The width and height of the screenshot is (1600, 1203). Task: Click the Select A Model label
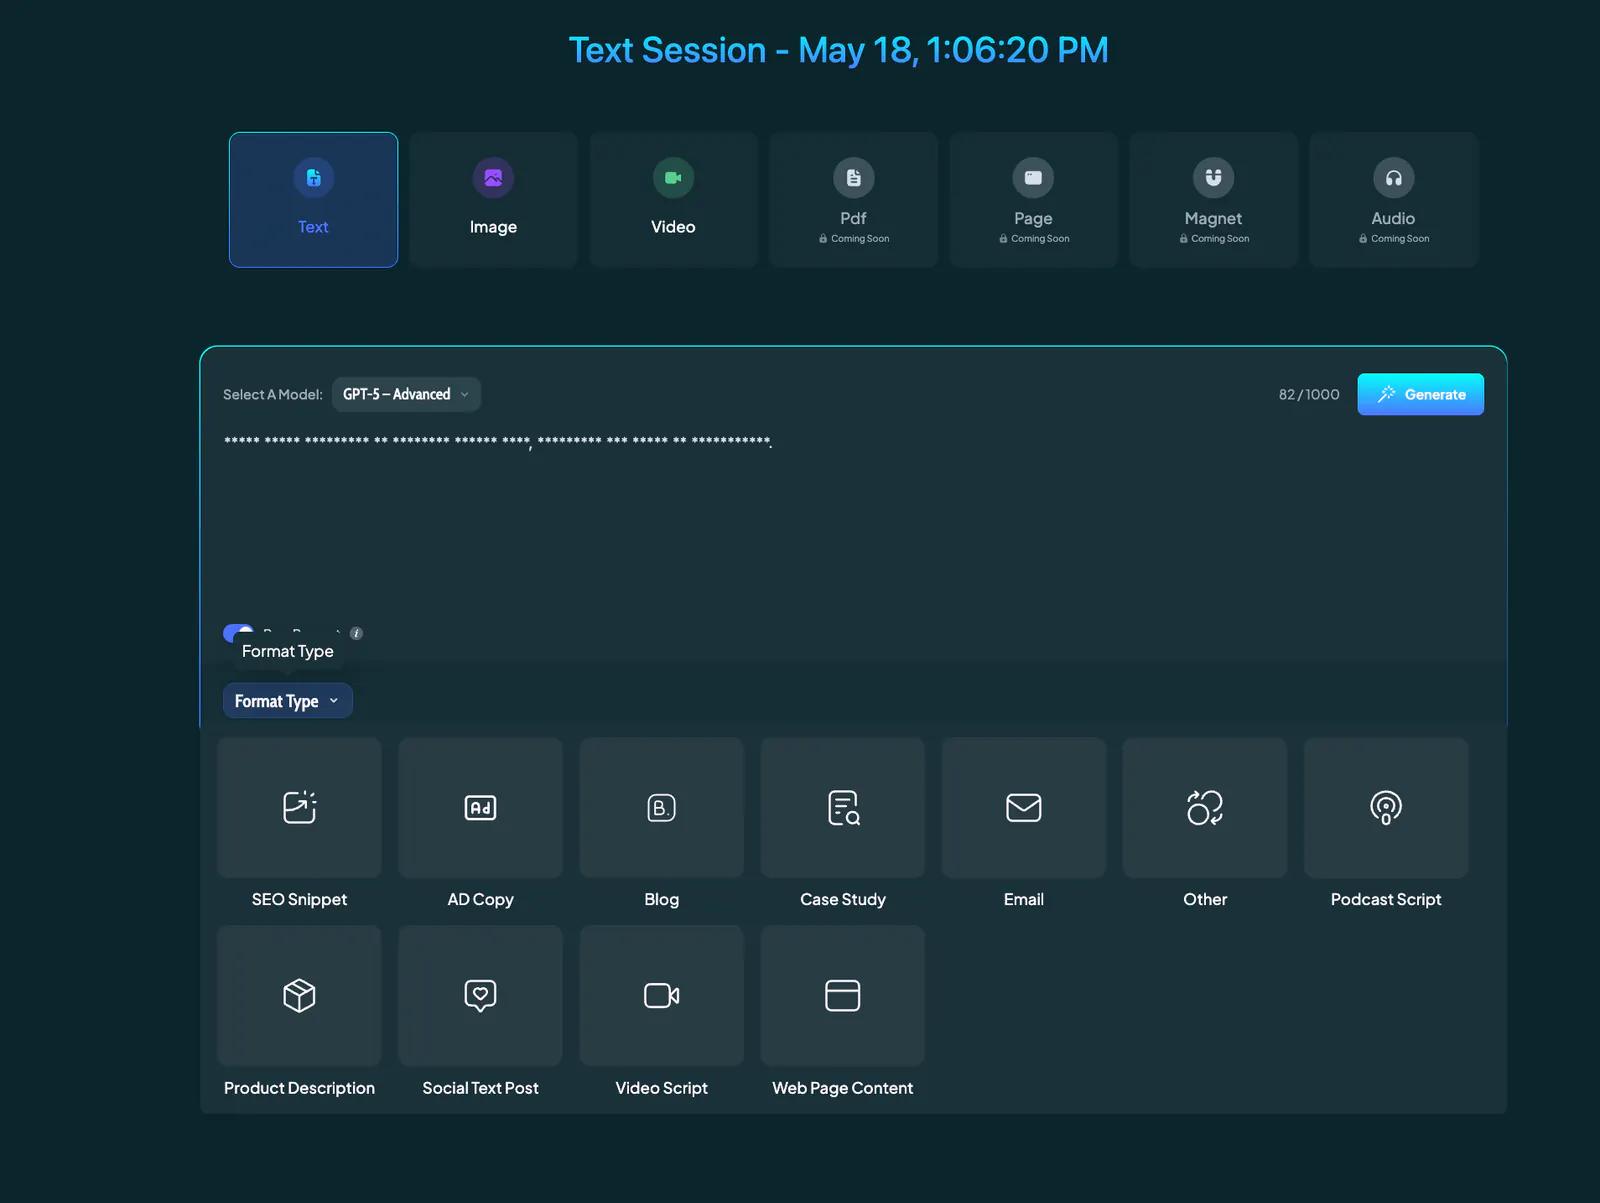click(272, 394)
